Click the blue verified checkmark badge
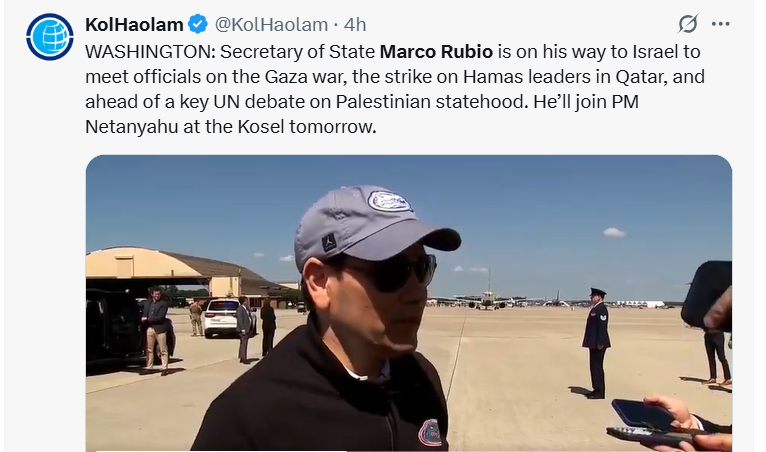 tap(198, 24)
